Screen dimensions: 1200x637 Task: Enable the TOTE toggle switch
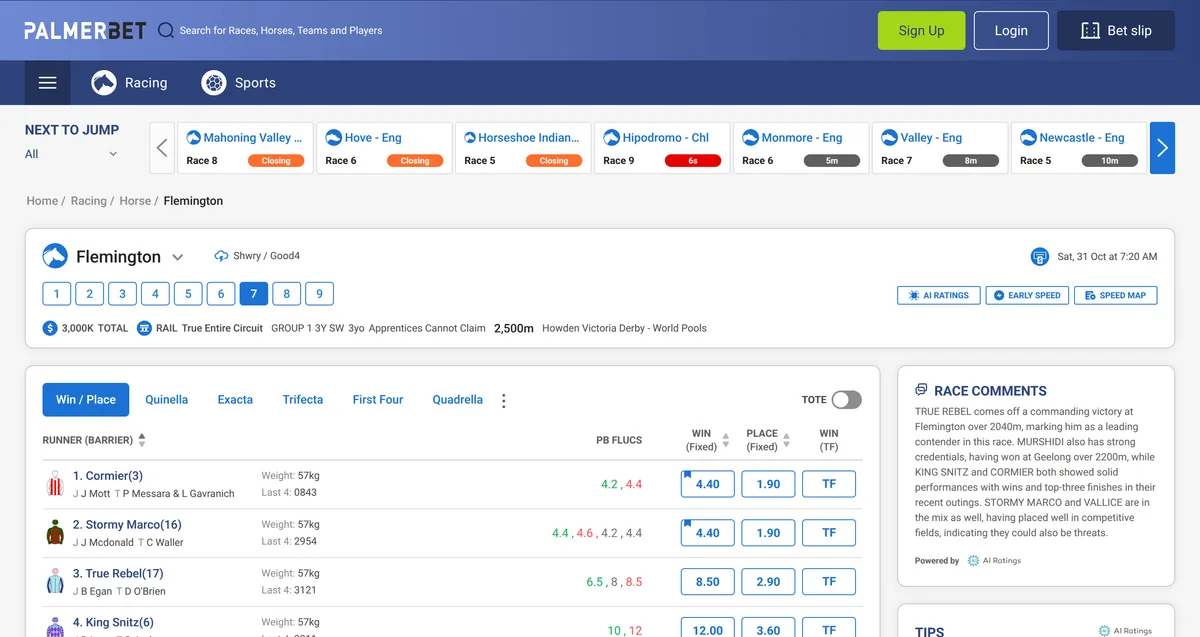tap(846, 400)
